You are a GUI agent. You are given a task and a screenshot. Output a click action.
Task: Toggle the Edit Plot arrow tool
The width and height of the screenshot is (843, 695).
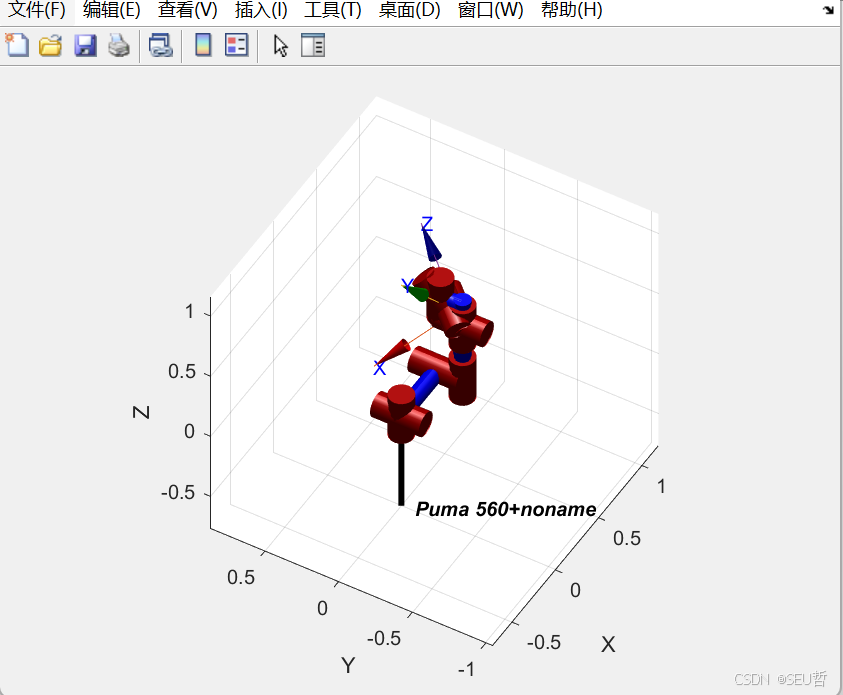click(280, 46)
